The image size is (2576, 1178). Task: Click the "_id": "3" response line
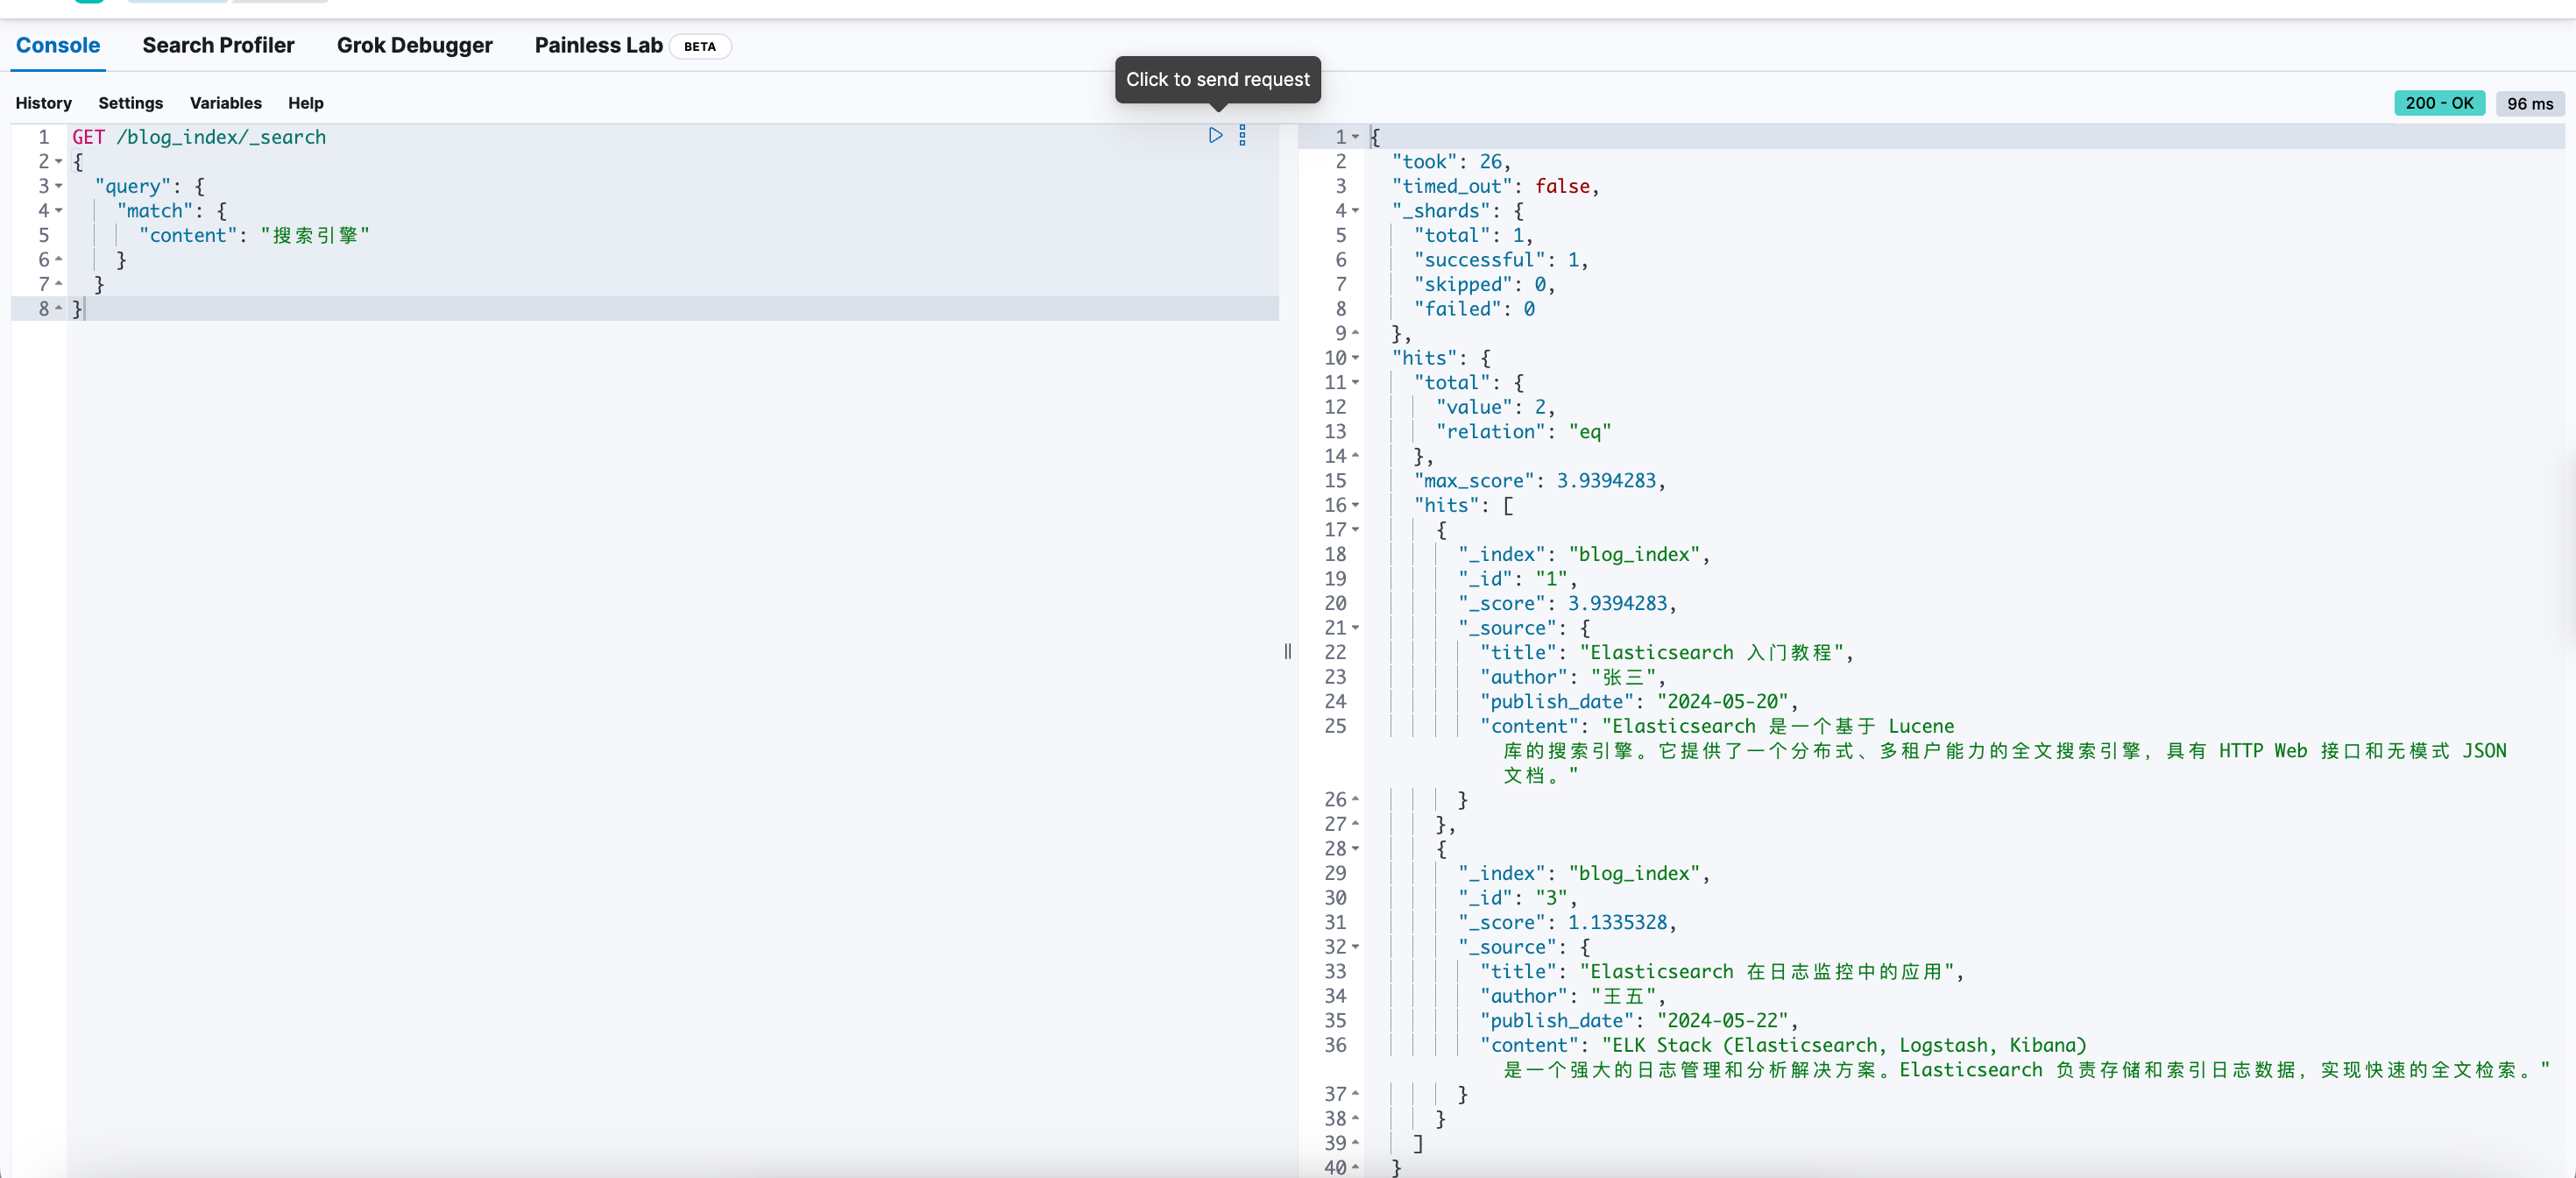pos(1517,898)
